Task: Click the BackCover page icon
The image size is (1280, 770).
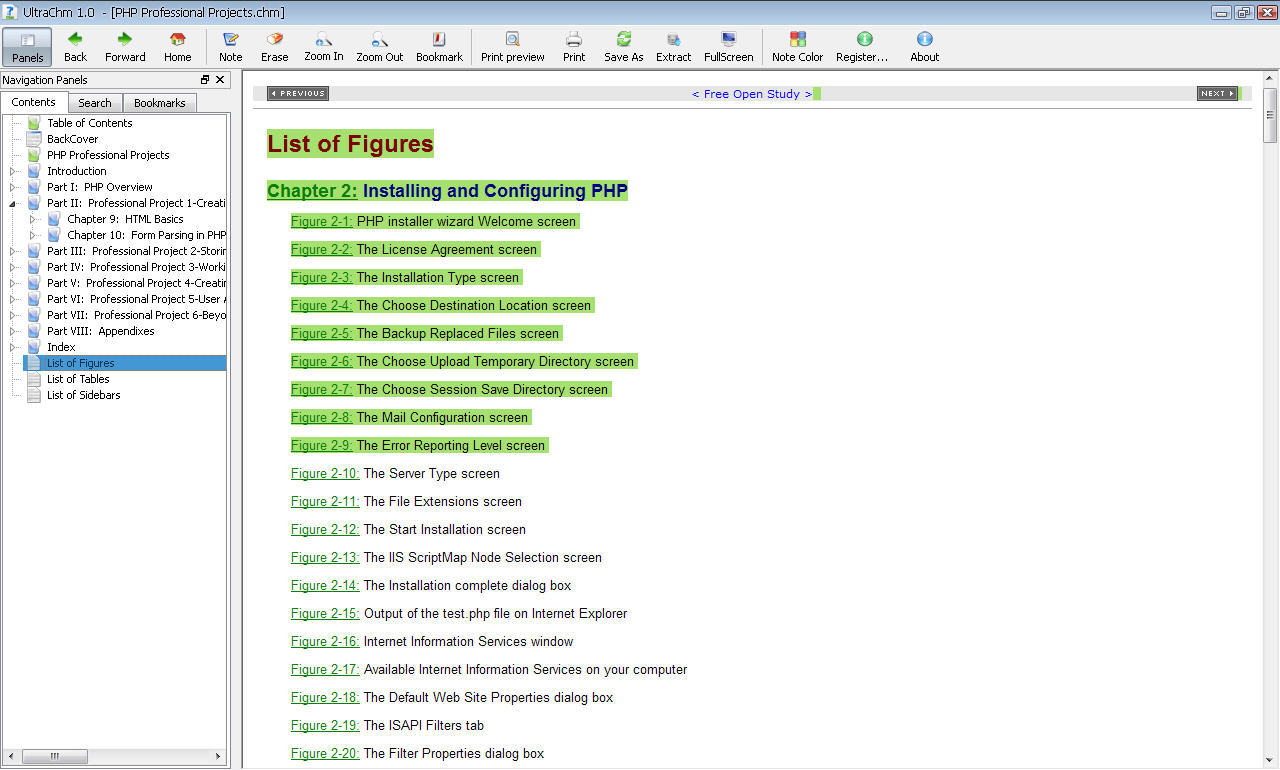Action: 34,139
